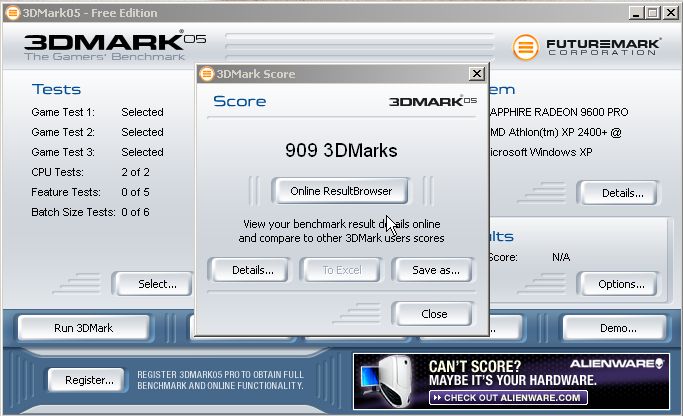This screenshot has height=416, width=683.
Task: Click the Feature Tests '0 of 5' value
Action: click(x=135, y=192)
